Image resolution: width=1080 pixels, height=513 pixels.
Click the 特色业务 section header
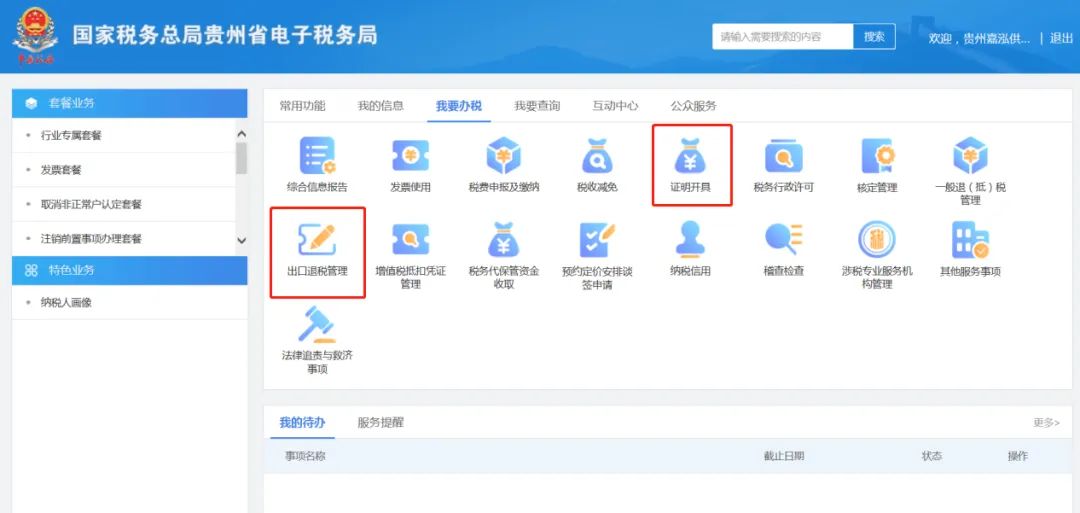click(x=129, y=271)
